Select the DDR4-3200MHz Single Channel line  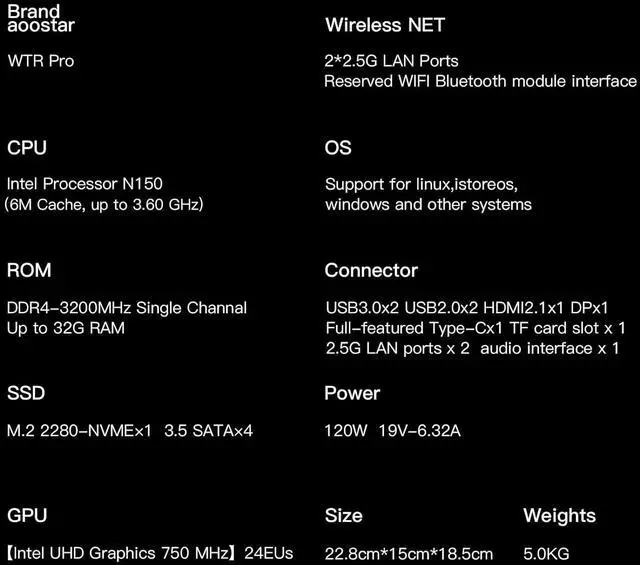click(x=127, y=308)
